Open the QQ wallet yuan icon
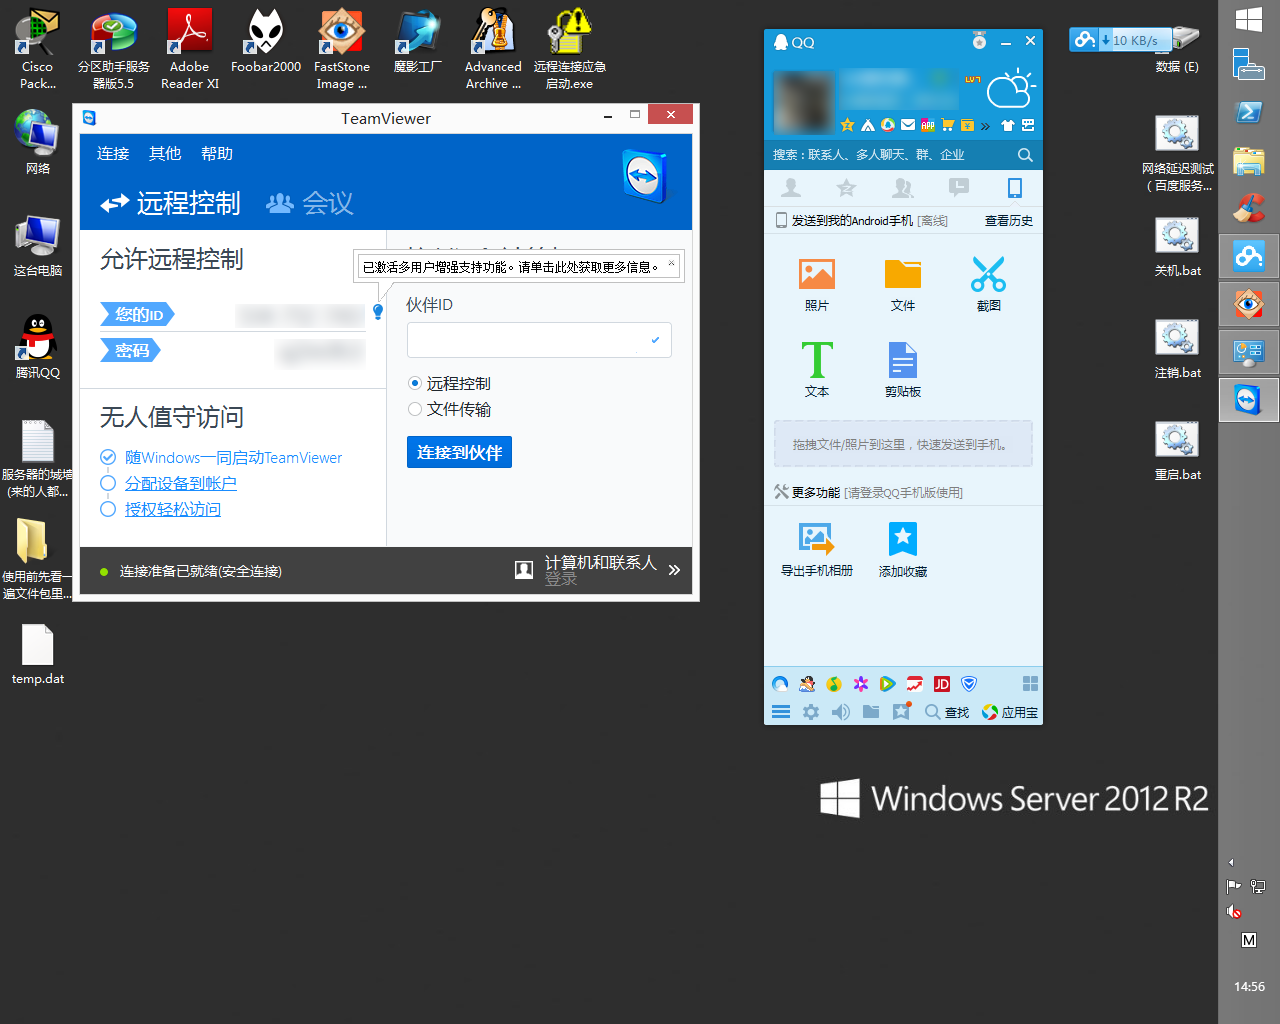Screen dimensions: 1280x1024 point(967,126)
